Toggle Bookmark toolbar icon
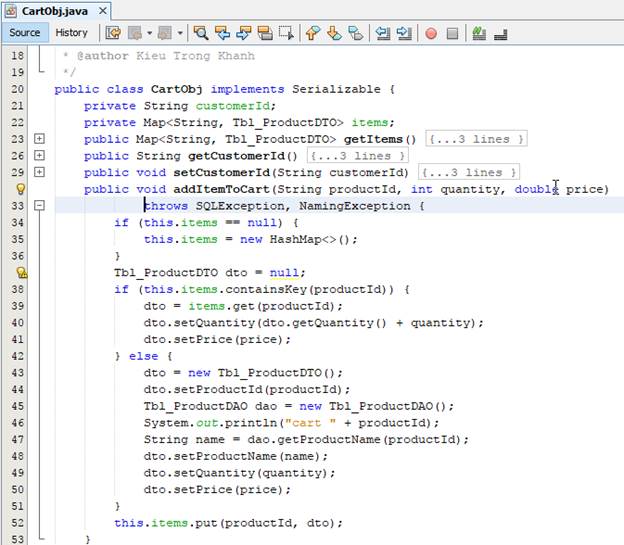This screenshot has height=545, width=624. tap(356, 33)
